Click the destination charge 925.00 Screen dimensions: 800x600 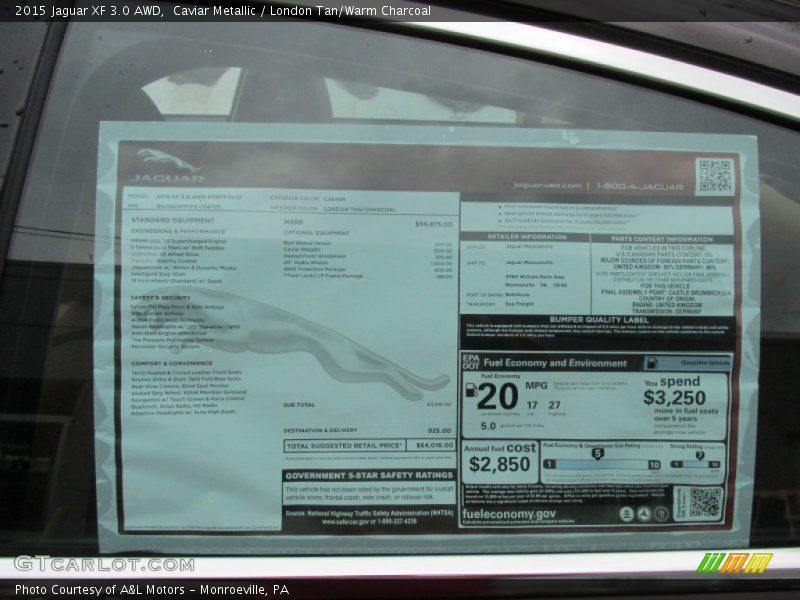(439, 431)
